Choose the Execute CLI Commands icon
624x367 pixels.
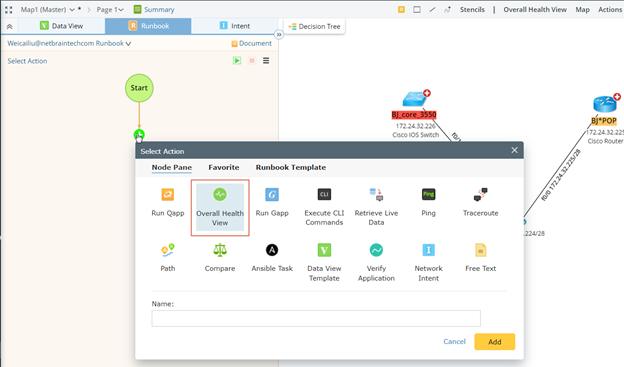click(324, 194)
